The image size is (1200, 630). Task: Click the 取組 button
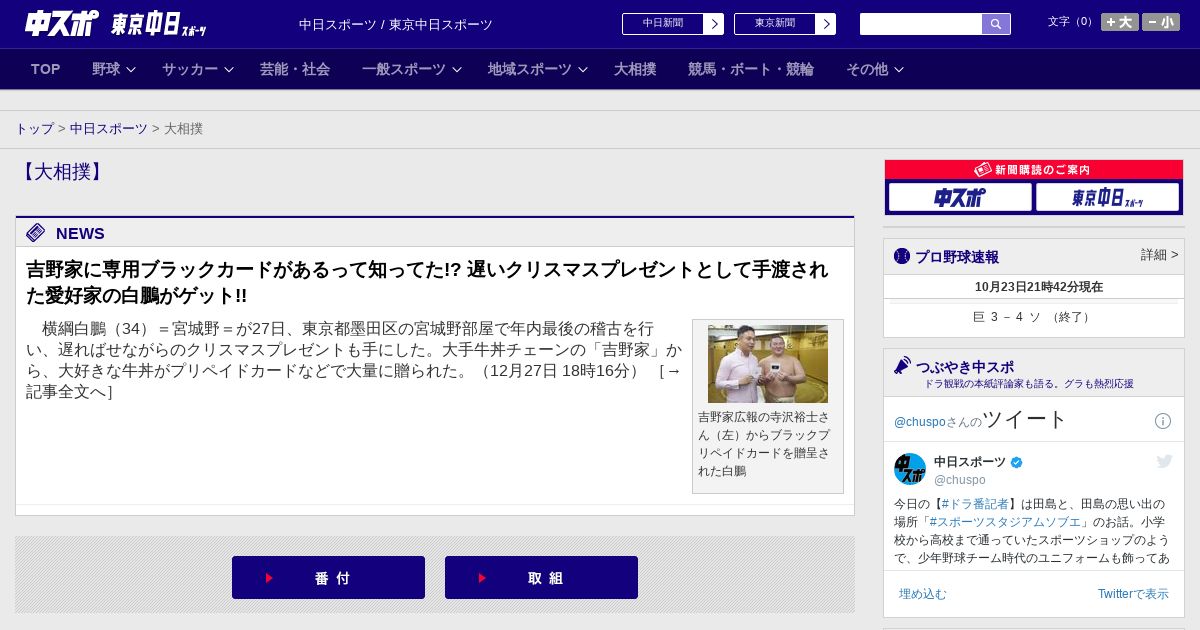(541, 578)
